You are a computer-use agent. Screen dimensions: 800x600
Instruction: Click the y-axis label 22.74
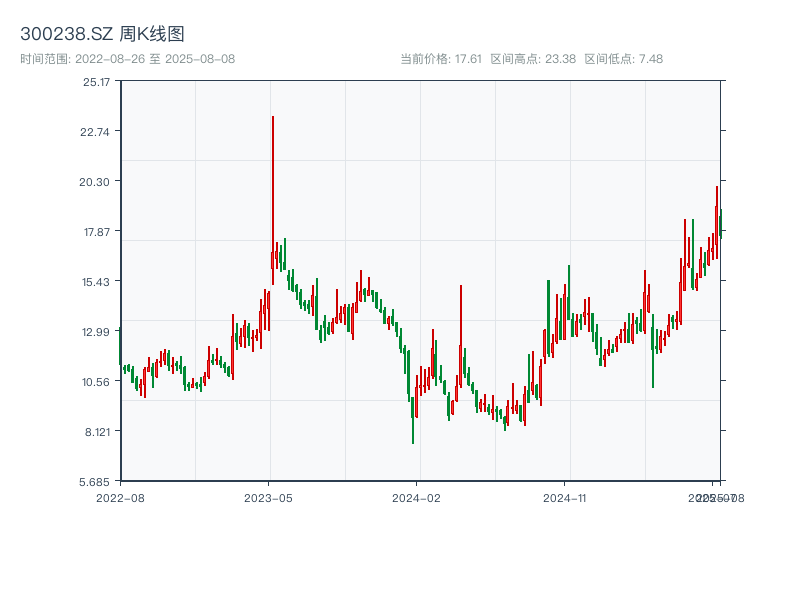pos(95,132)
